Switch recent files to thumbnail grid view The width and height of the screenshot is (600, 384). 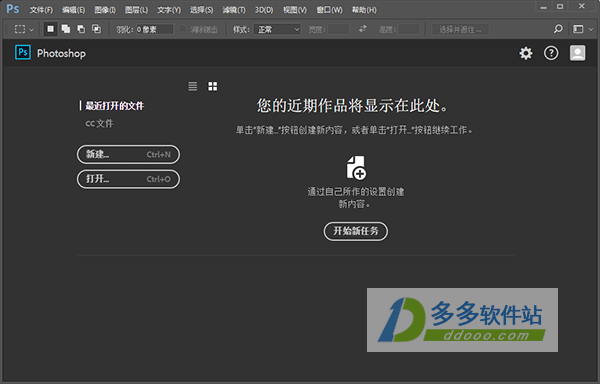(212, 86)
